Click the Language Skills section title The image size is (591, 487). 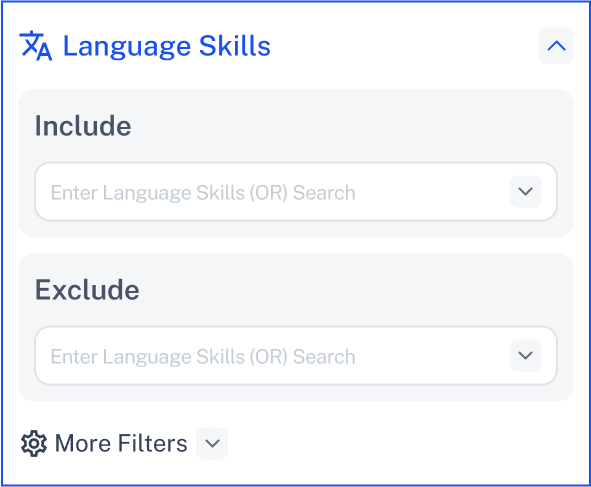point(167,46)
